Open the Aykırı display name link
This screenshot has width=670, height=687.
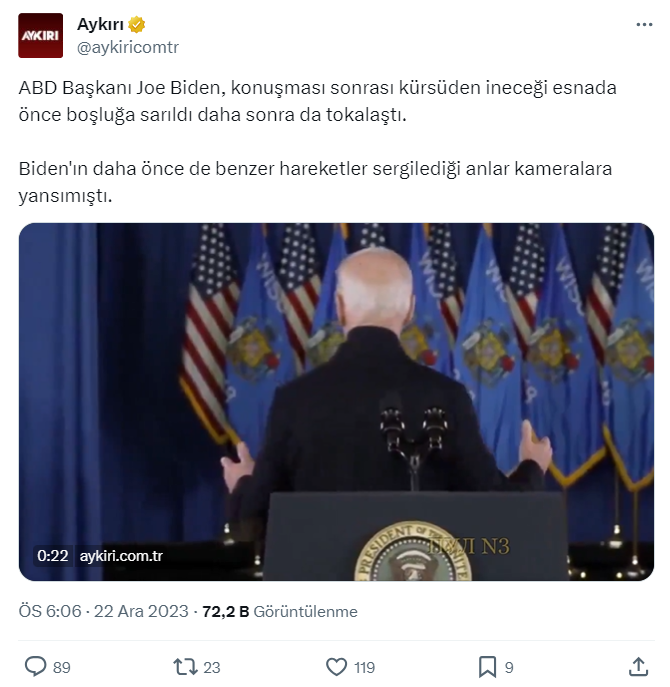100,25
